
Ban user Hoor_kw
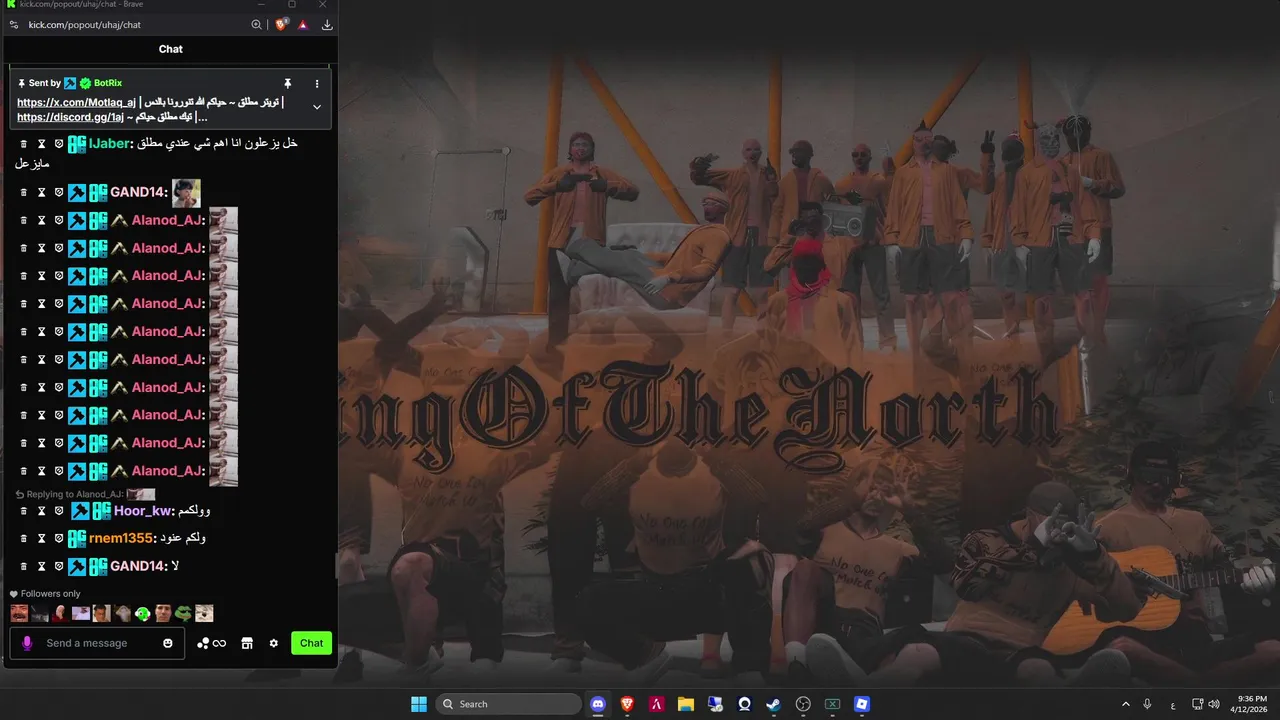point(59,511)
